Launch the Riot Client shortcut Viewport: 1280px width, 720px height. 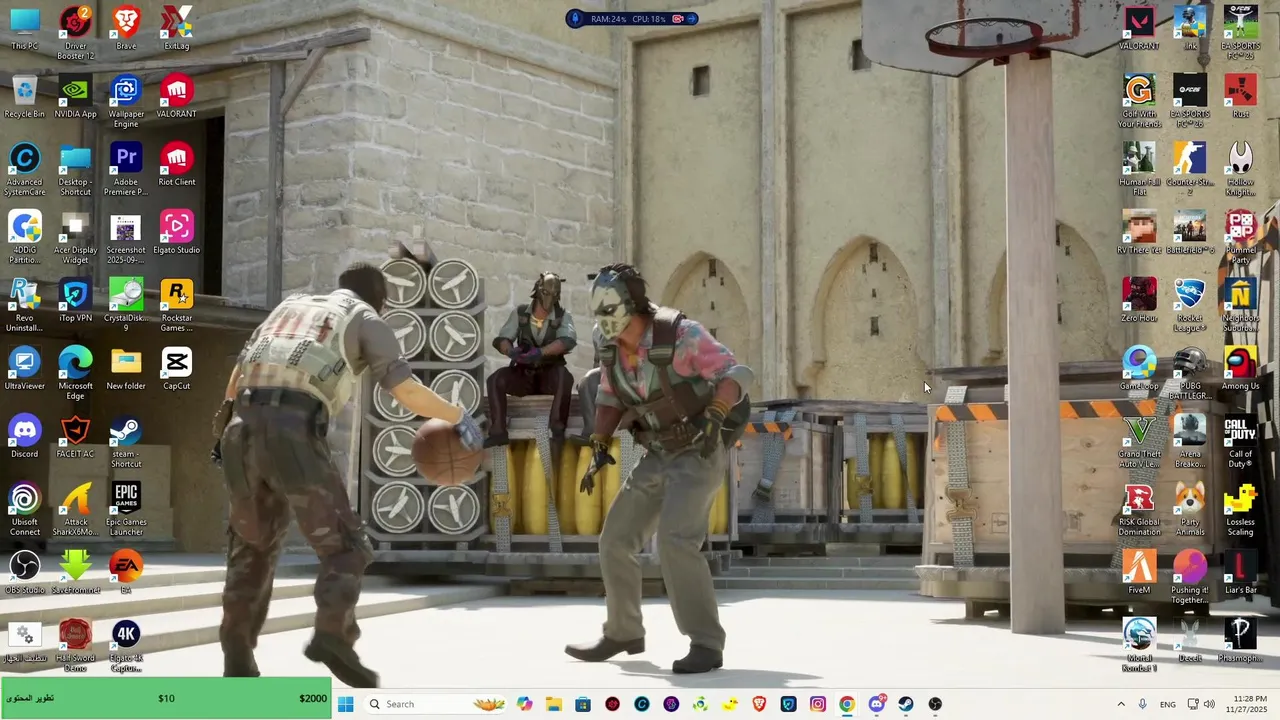176,164
